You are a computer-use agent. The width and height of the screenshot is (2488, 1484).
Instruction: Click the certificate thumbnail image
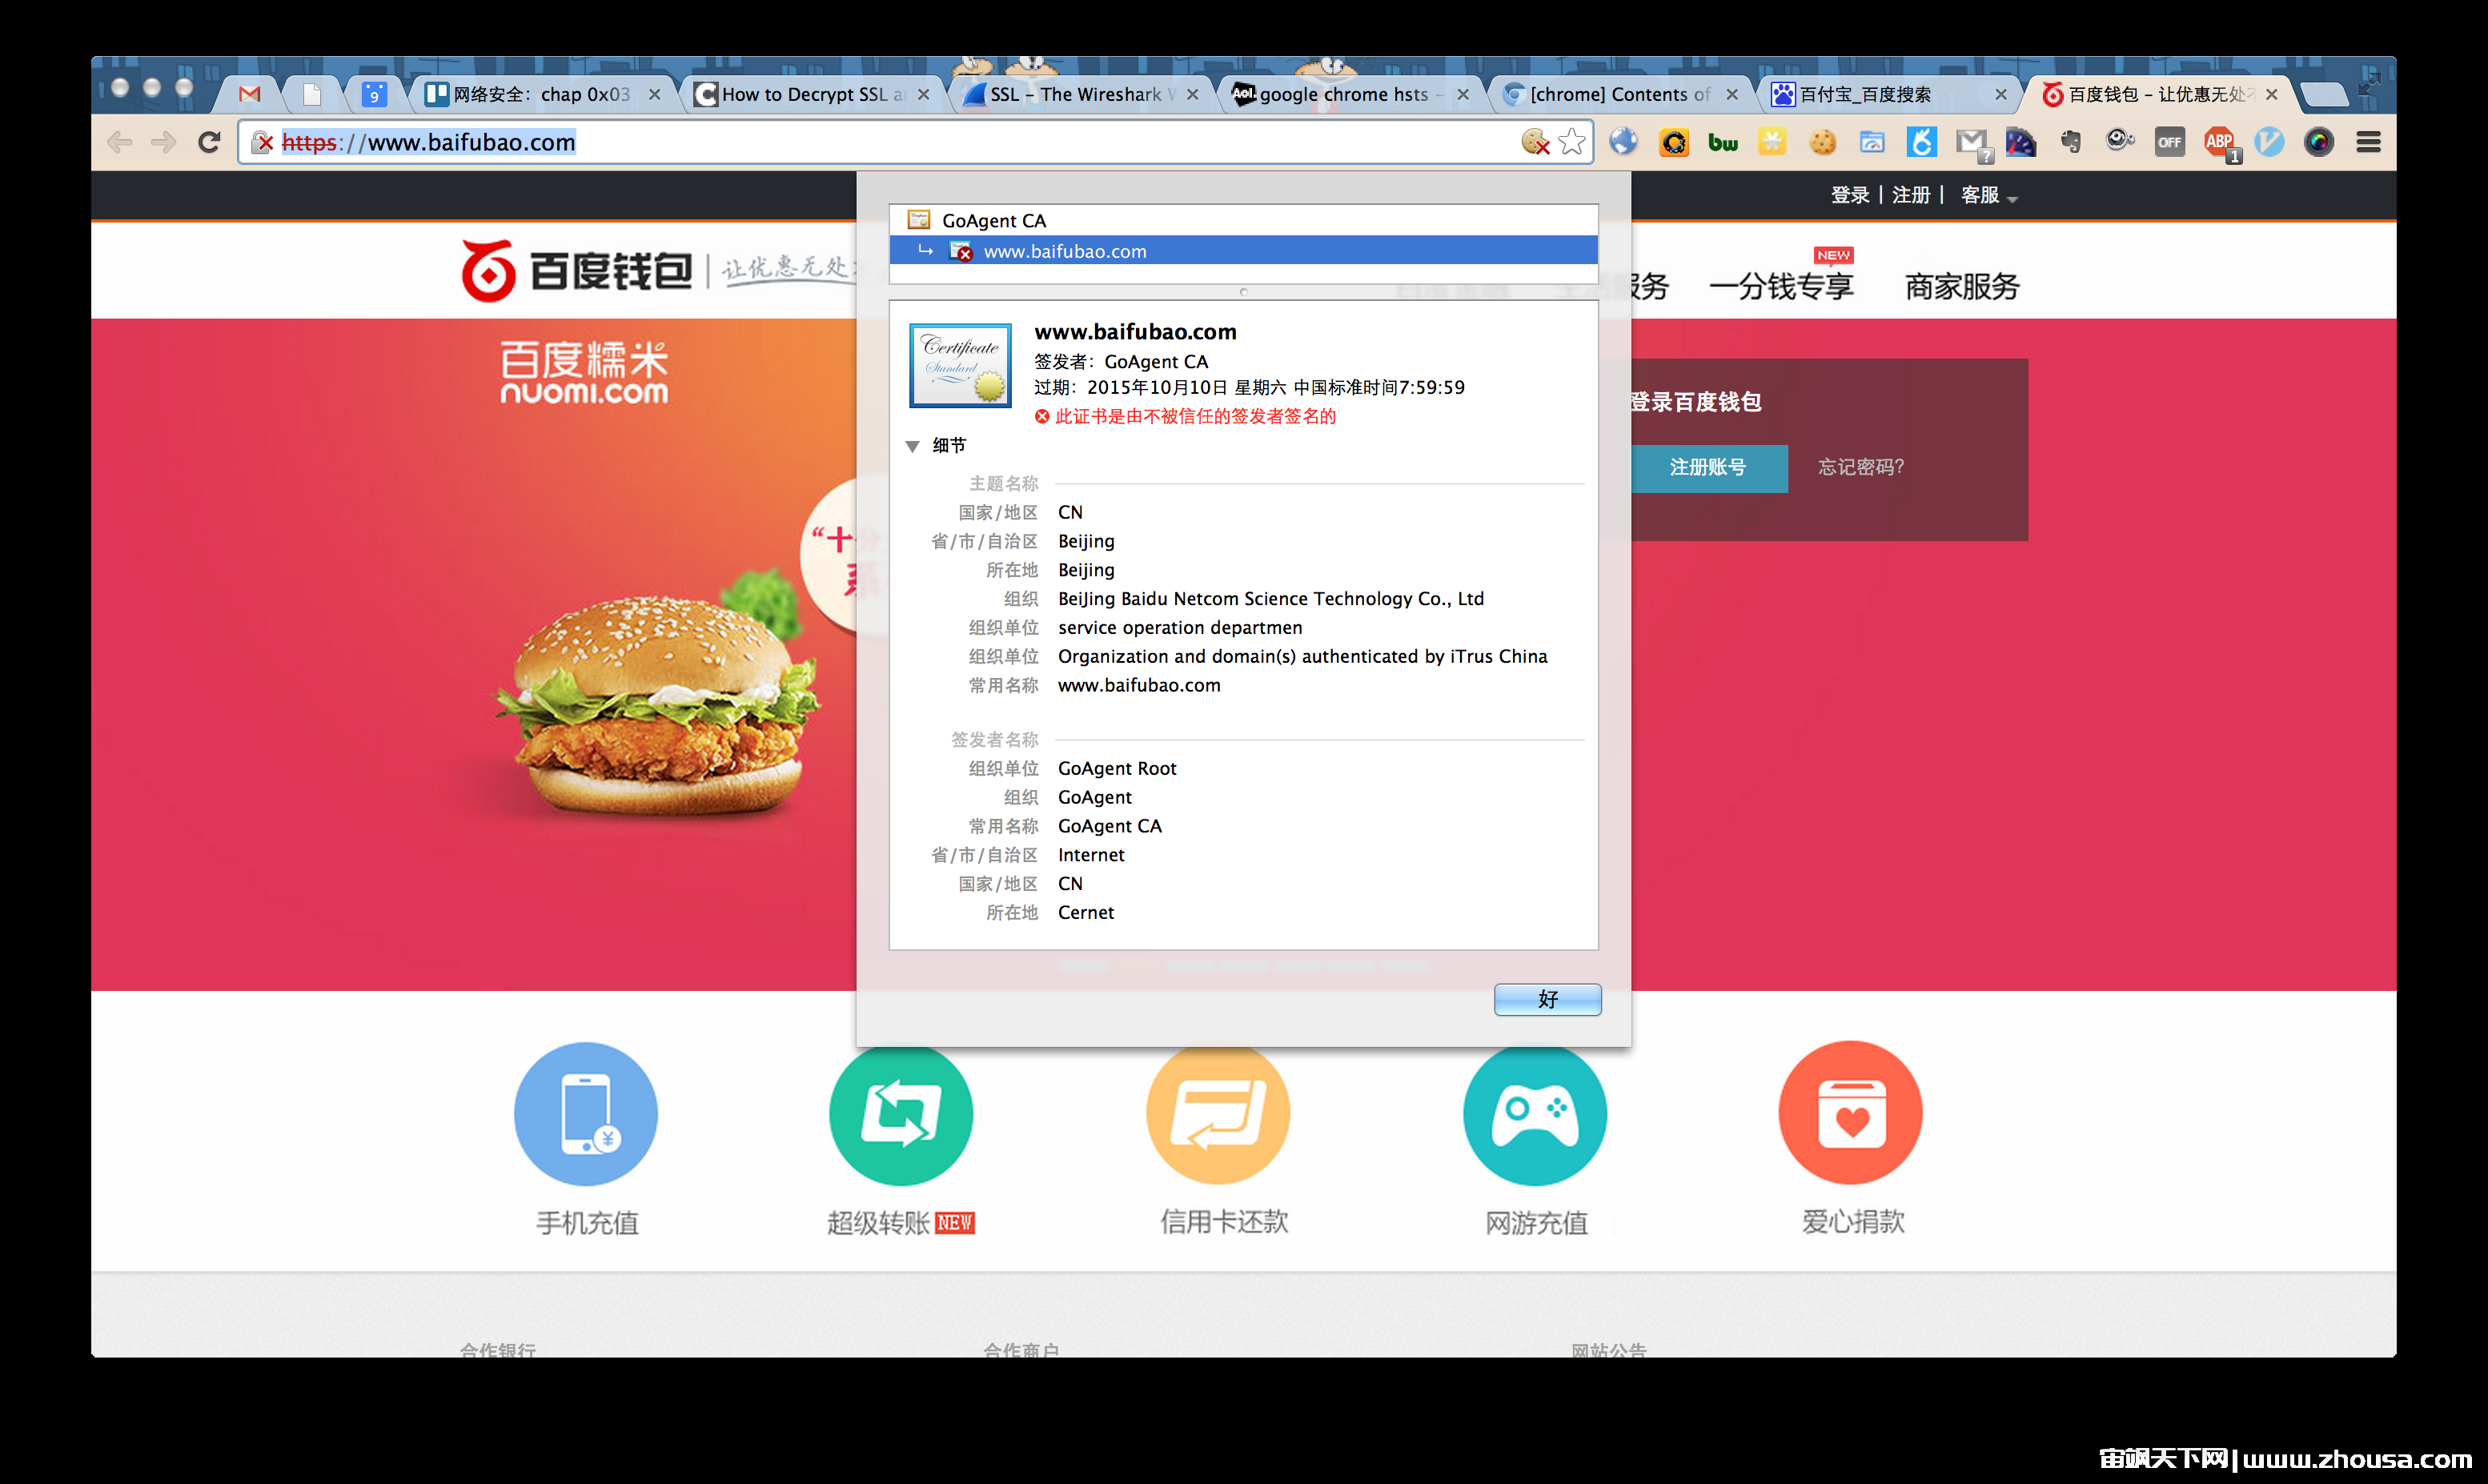[x=960, y=365]
